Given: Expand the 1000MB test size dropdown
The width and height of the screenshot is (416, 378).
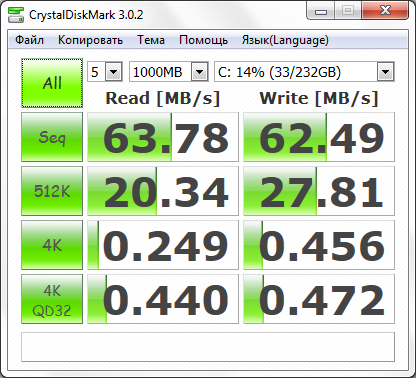Looking at the screenshot, I should 169,72.
